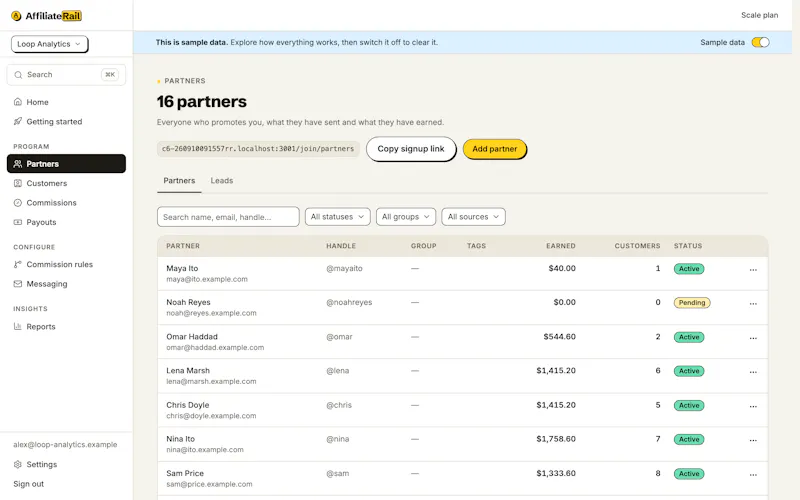
Task: Focus the sidebar Search box
Action: [66, 74]
